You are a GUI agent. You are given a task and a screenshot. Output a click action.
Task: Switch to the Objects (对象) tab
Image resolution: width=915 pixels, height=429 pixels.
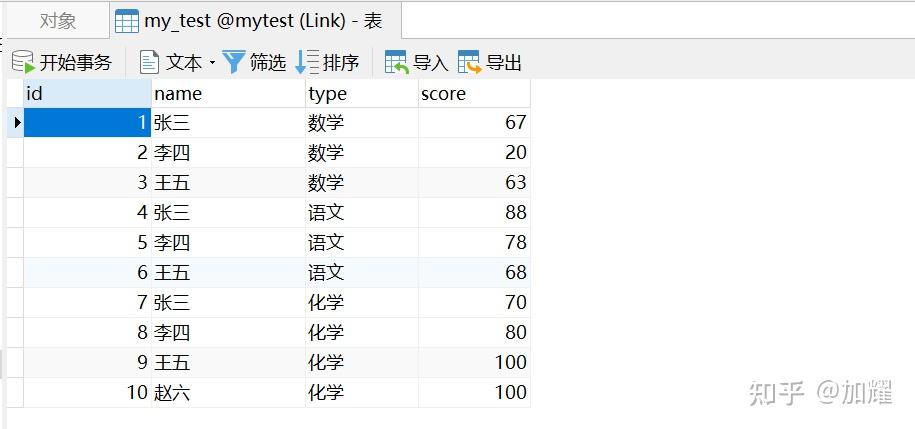point(58,21)
